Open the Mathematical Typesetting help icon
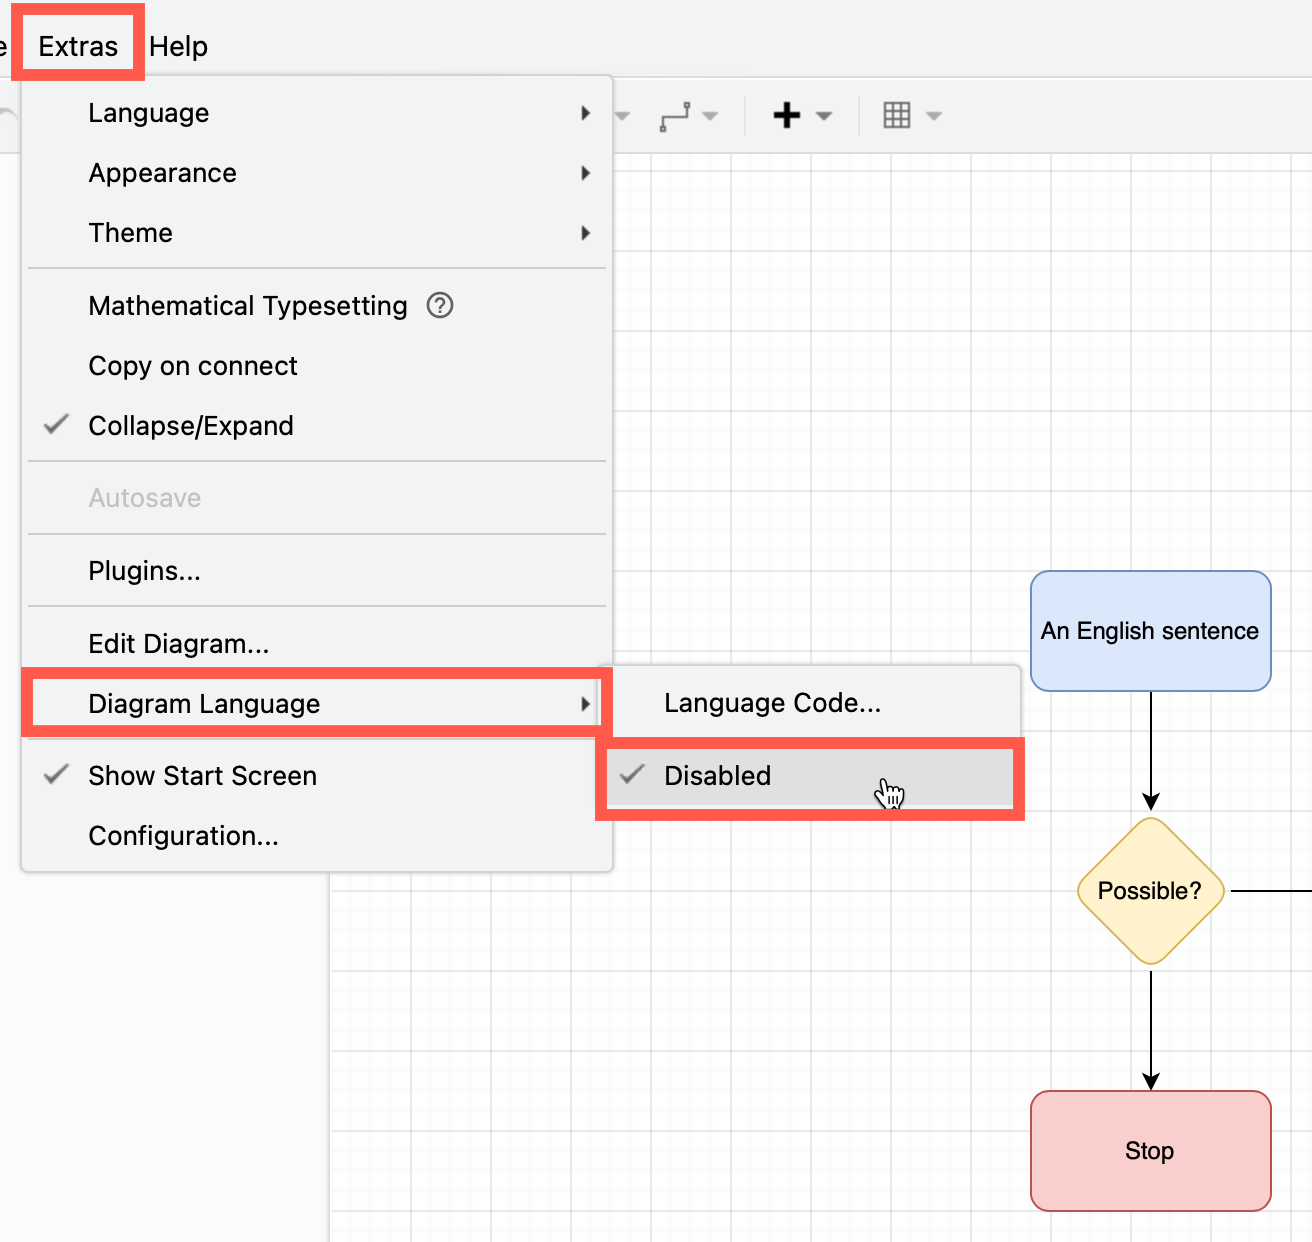The width and height of the screenshot is (1312, 1242). point(440,306)
